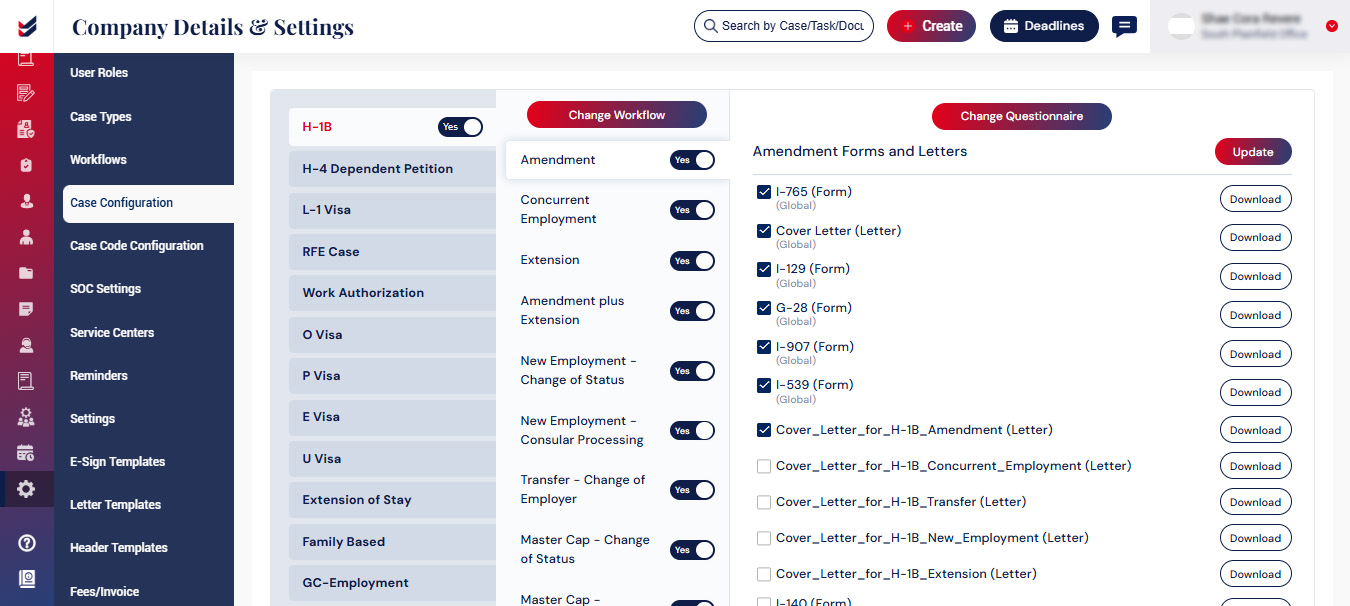Click the Change Workflow button

coord(617,115)
